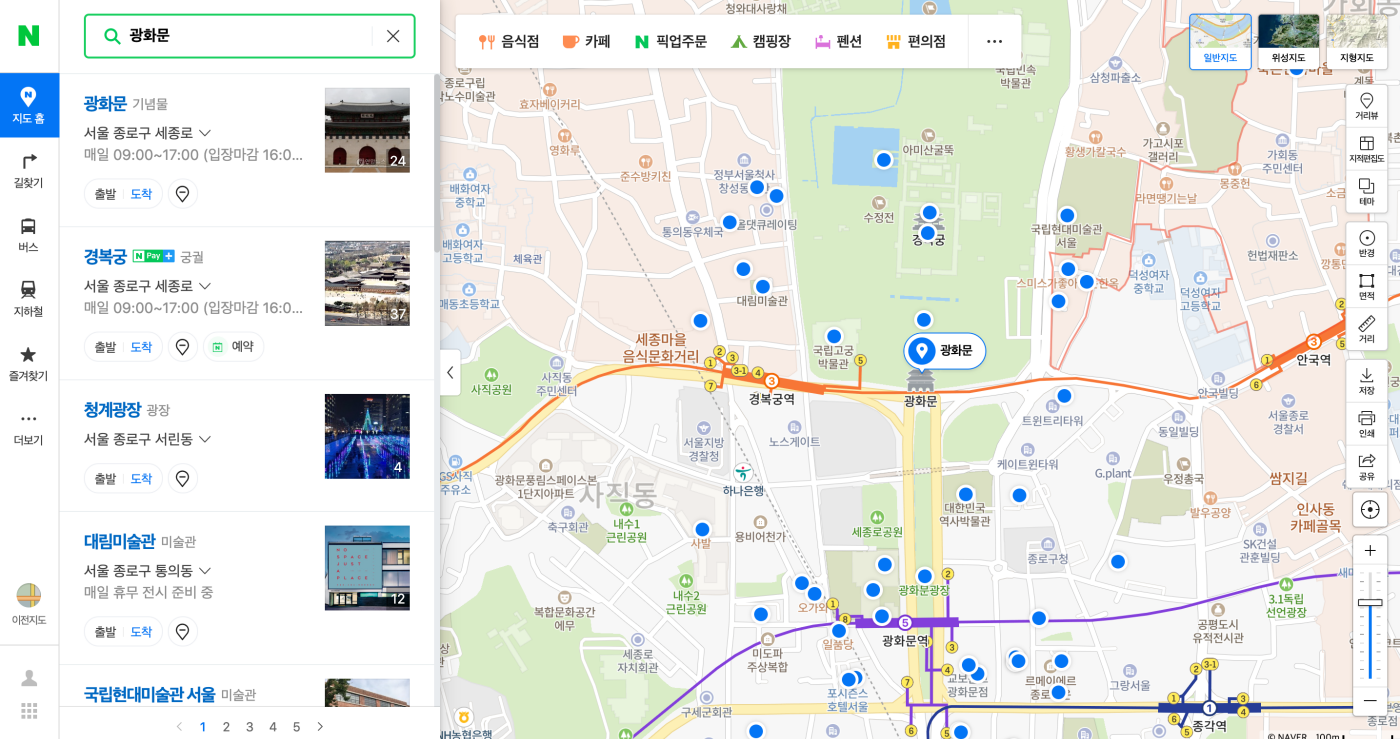The image size is (1400, 739).
Task: Open the 더보기 more menu in sidebar
Action: (x=29, y=427)
